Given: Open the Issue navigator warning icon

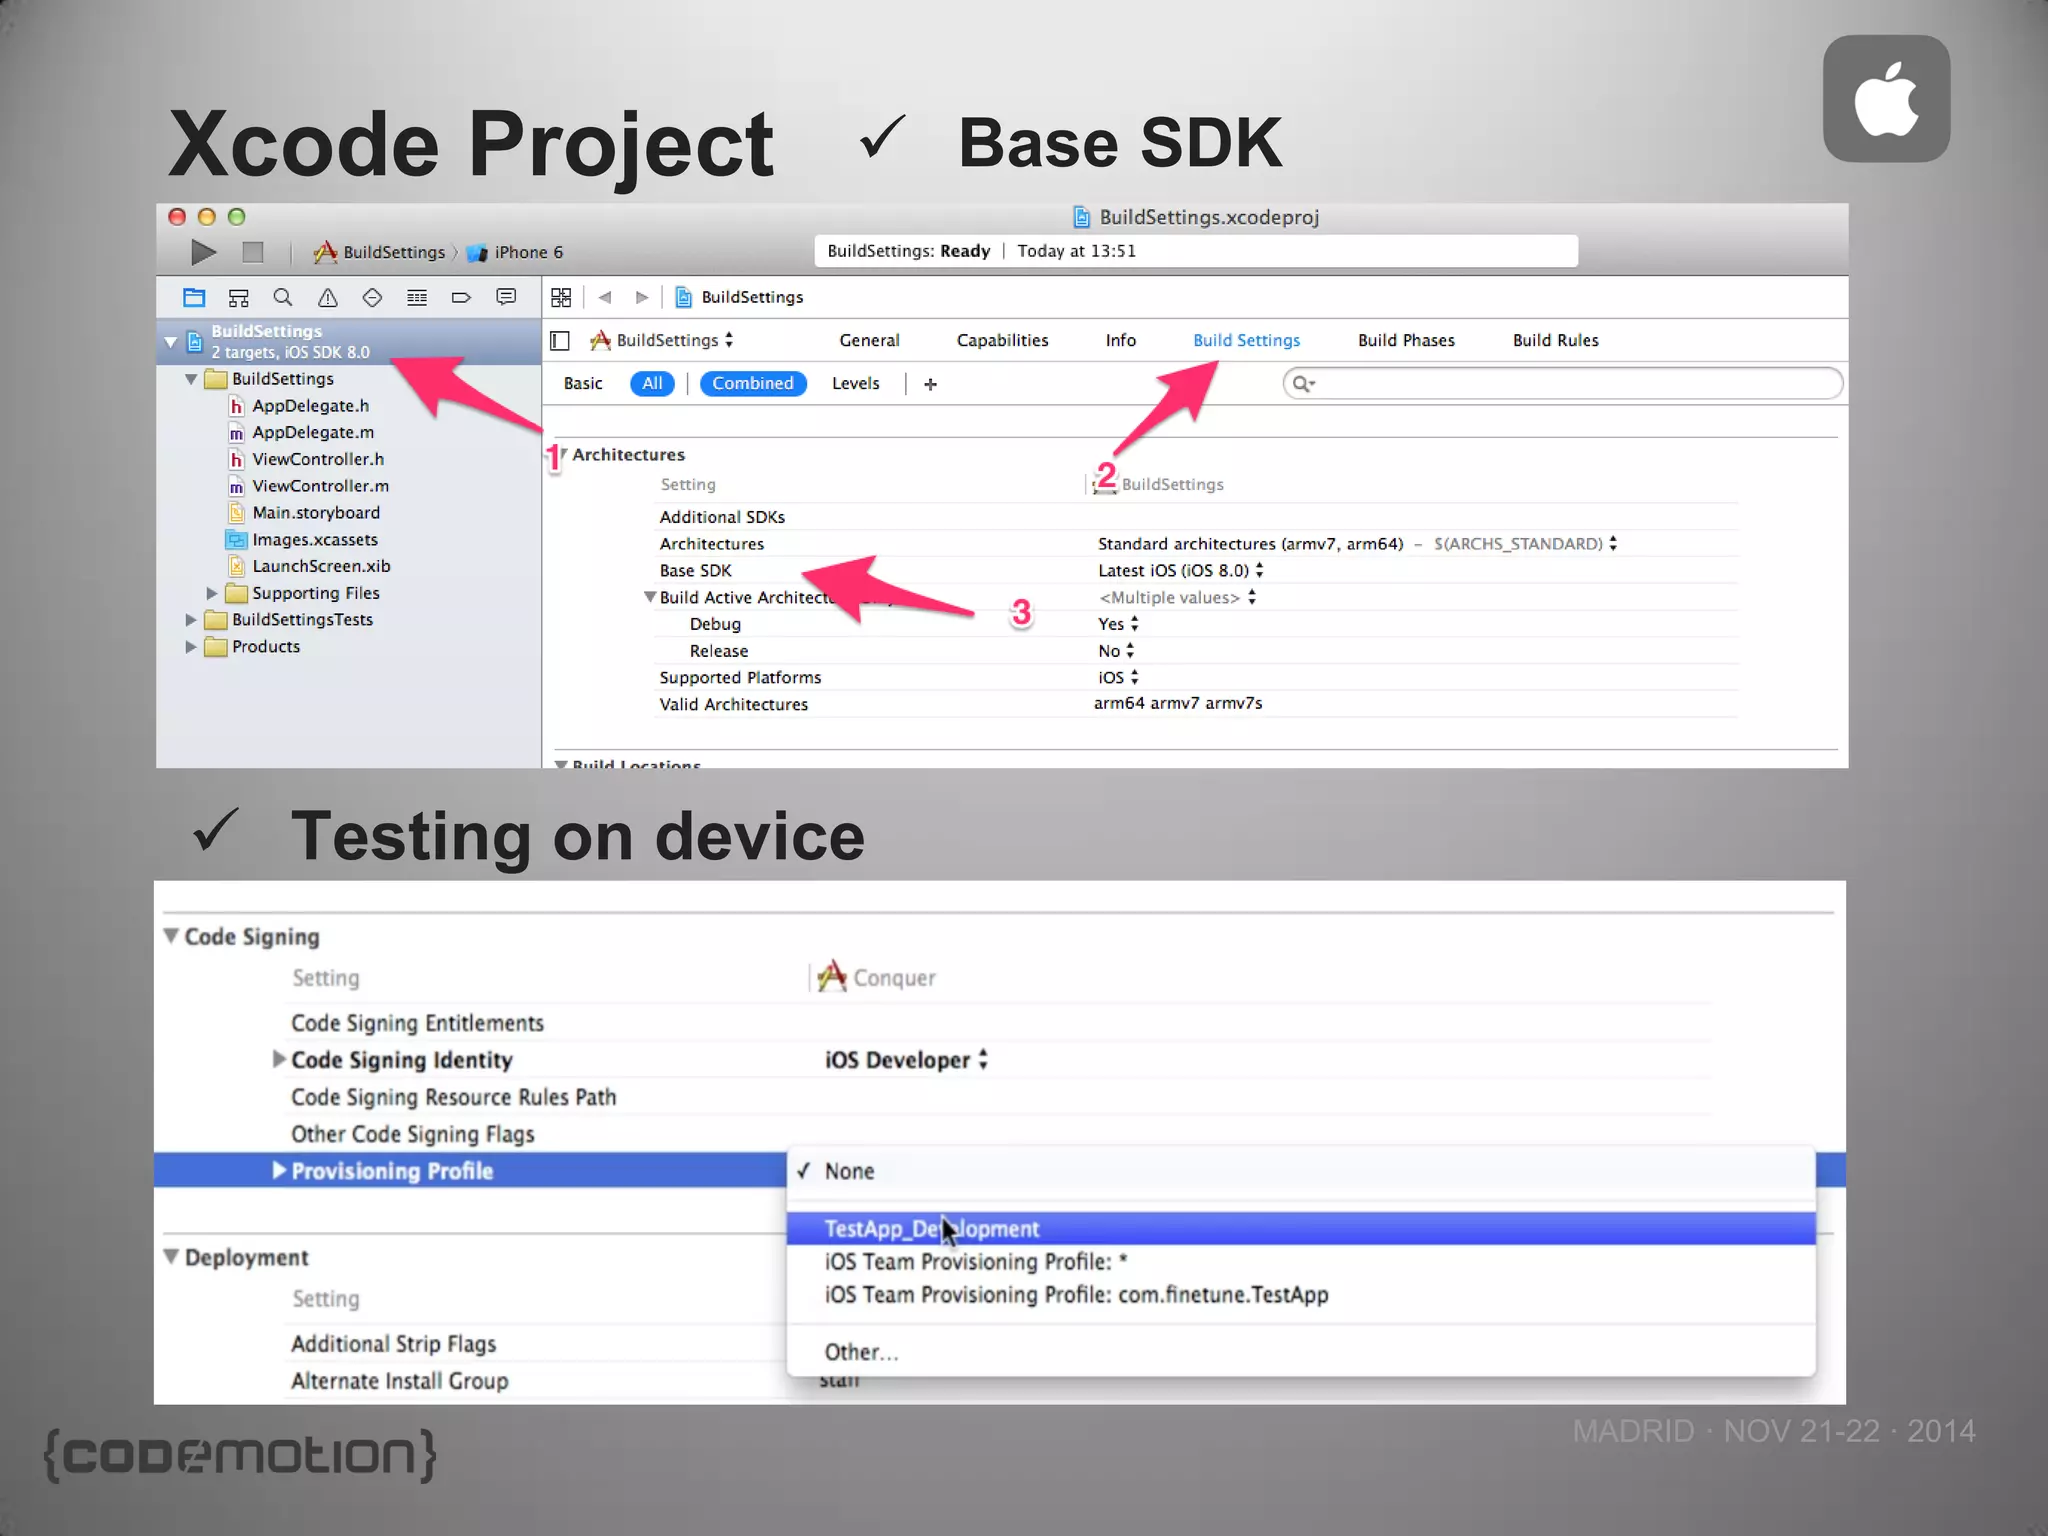Looking at the screenshot, I should pos(328,297).
